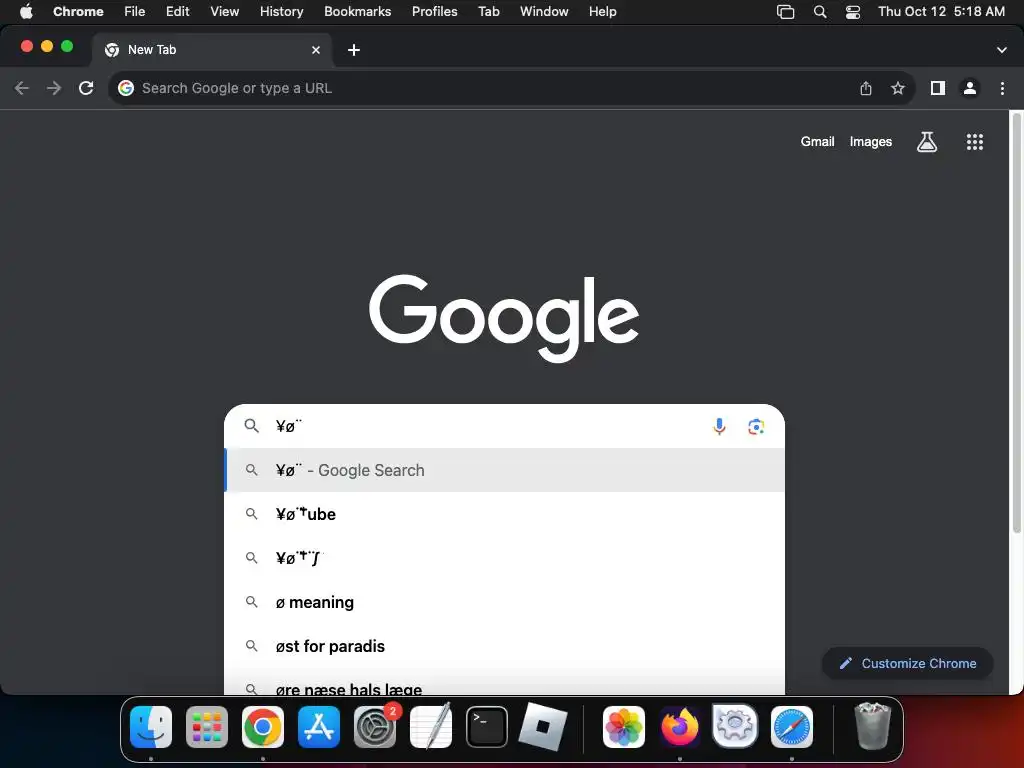
Task: Open Safari from the Dock
Action: (792, 727)
